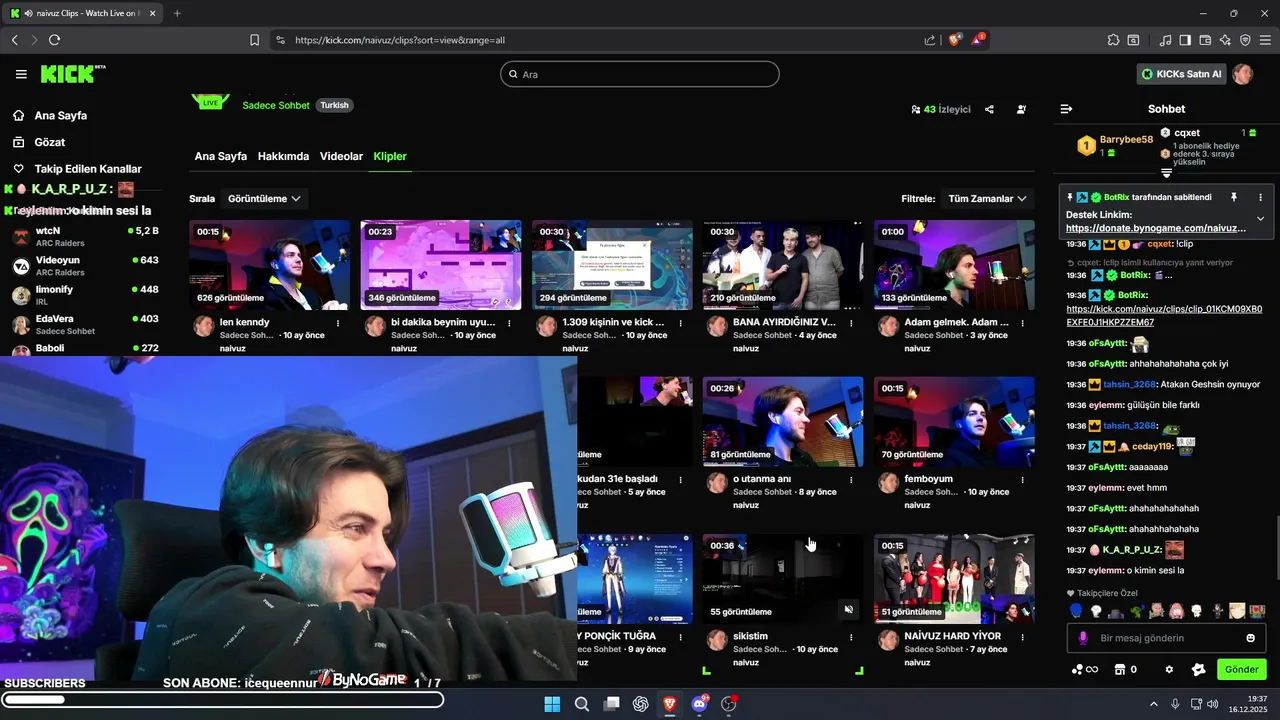Image resolution: width=1280 pixels, height=720 pixels.
Task: Collapse the Sohbet chat panel
Action: [x=1066, y=109]
